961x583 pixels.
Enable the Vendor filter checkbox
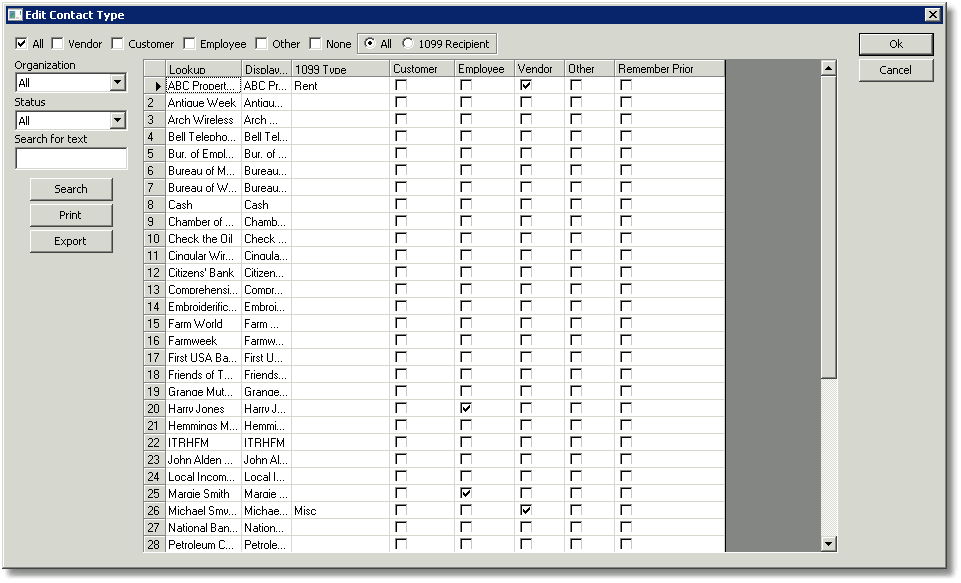(58, 44)
